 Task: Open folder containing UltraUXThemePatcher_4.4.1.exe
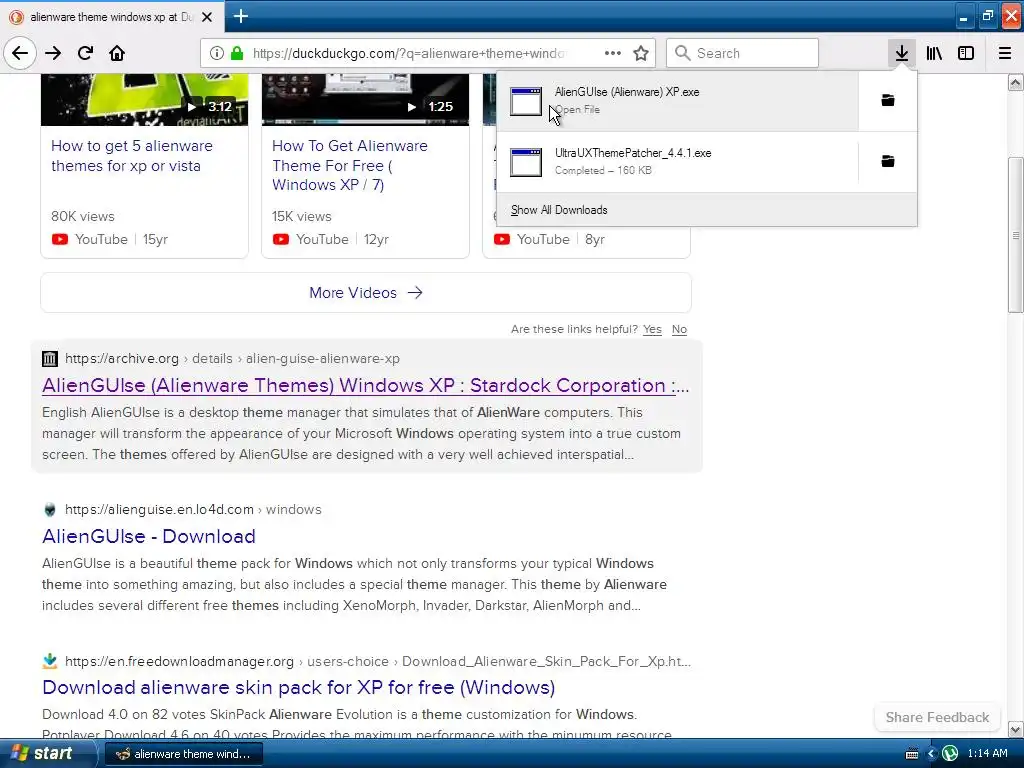tap(888, 161)
